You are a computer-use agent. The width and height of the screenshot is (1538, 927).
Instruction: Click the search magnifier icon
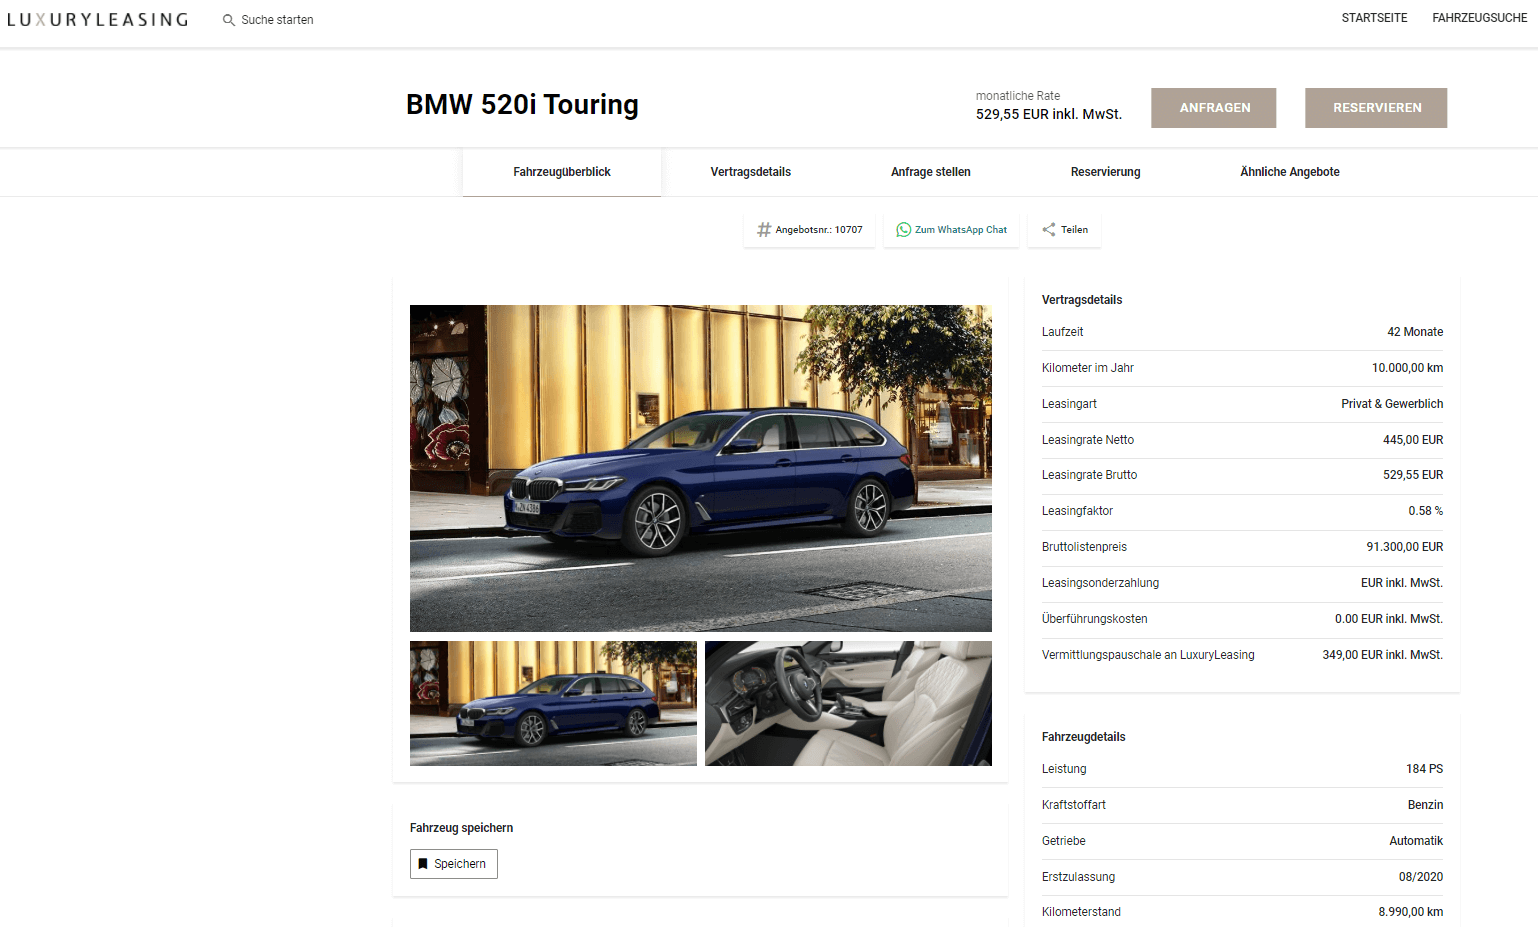[229, 20]
